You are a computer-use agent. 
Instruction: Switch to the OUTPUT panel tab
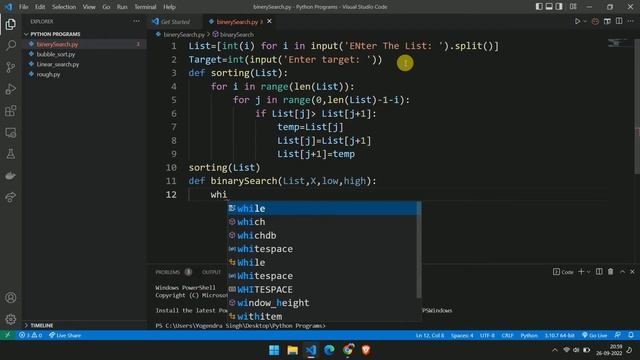point(211,272)
